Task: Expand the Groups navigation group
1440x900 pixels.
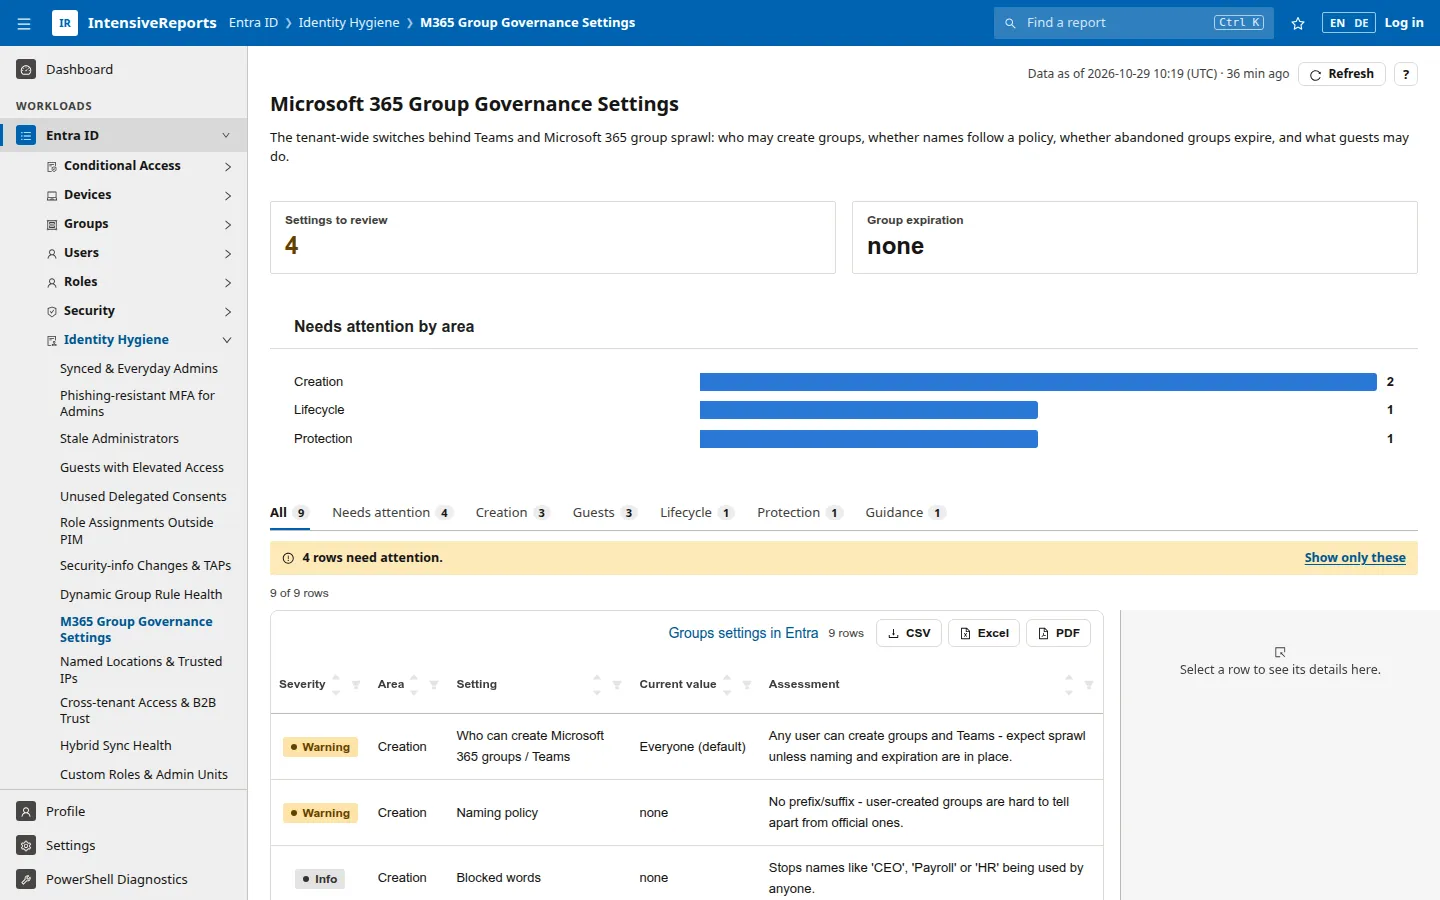Action: click(x=228, y=225)
